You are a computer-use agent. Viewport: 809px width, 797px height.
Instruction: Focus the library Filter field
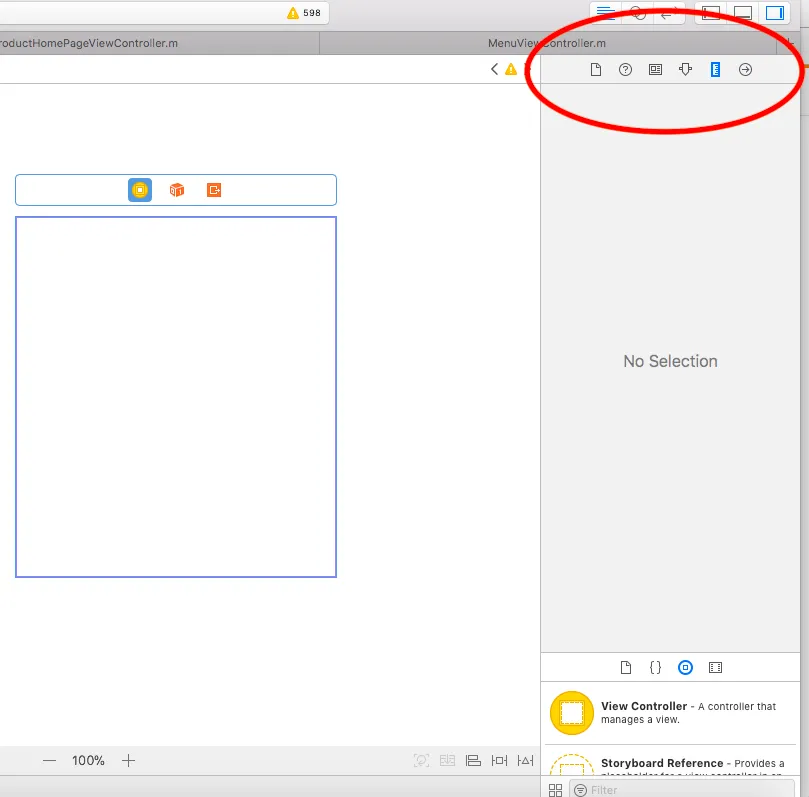(x=681, y=790)
